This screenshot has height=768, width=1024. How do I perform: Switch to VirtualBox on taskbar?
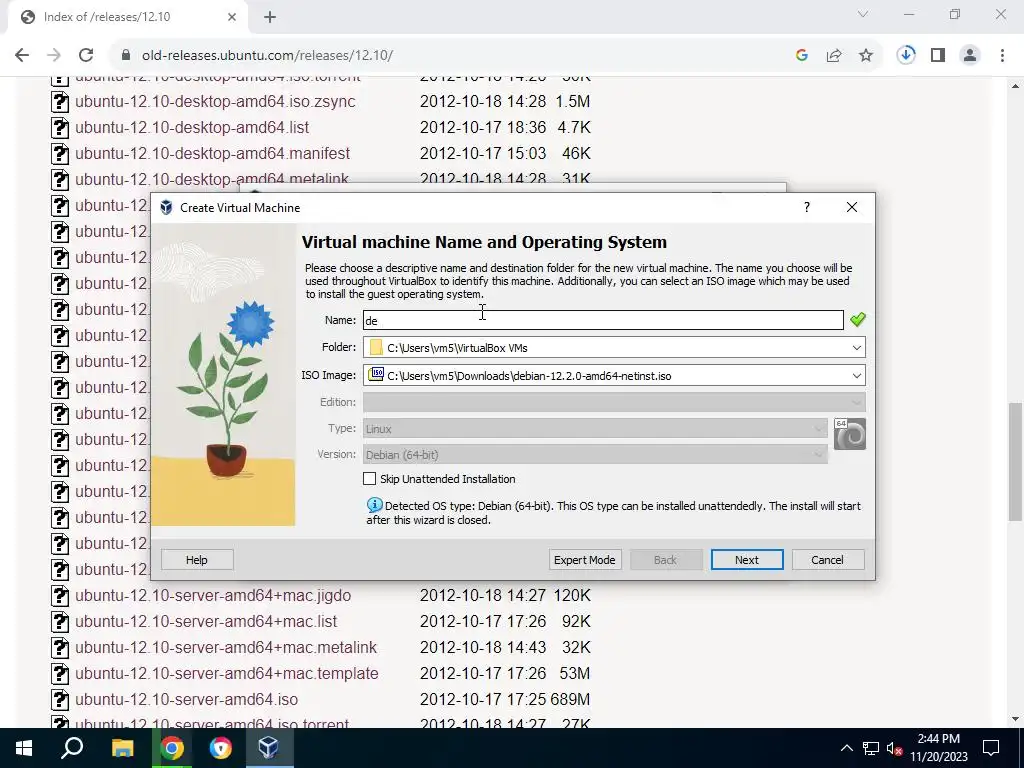pos(269,748)
